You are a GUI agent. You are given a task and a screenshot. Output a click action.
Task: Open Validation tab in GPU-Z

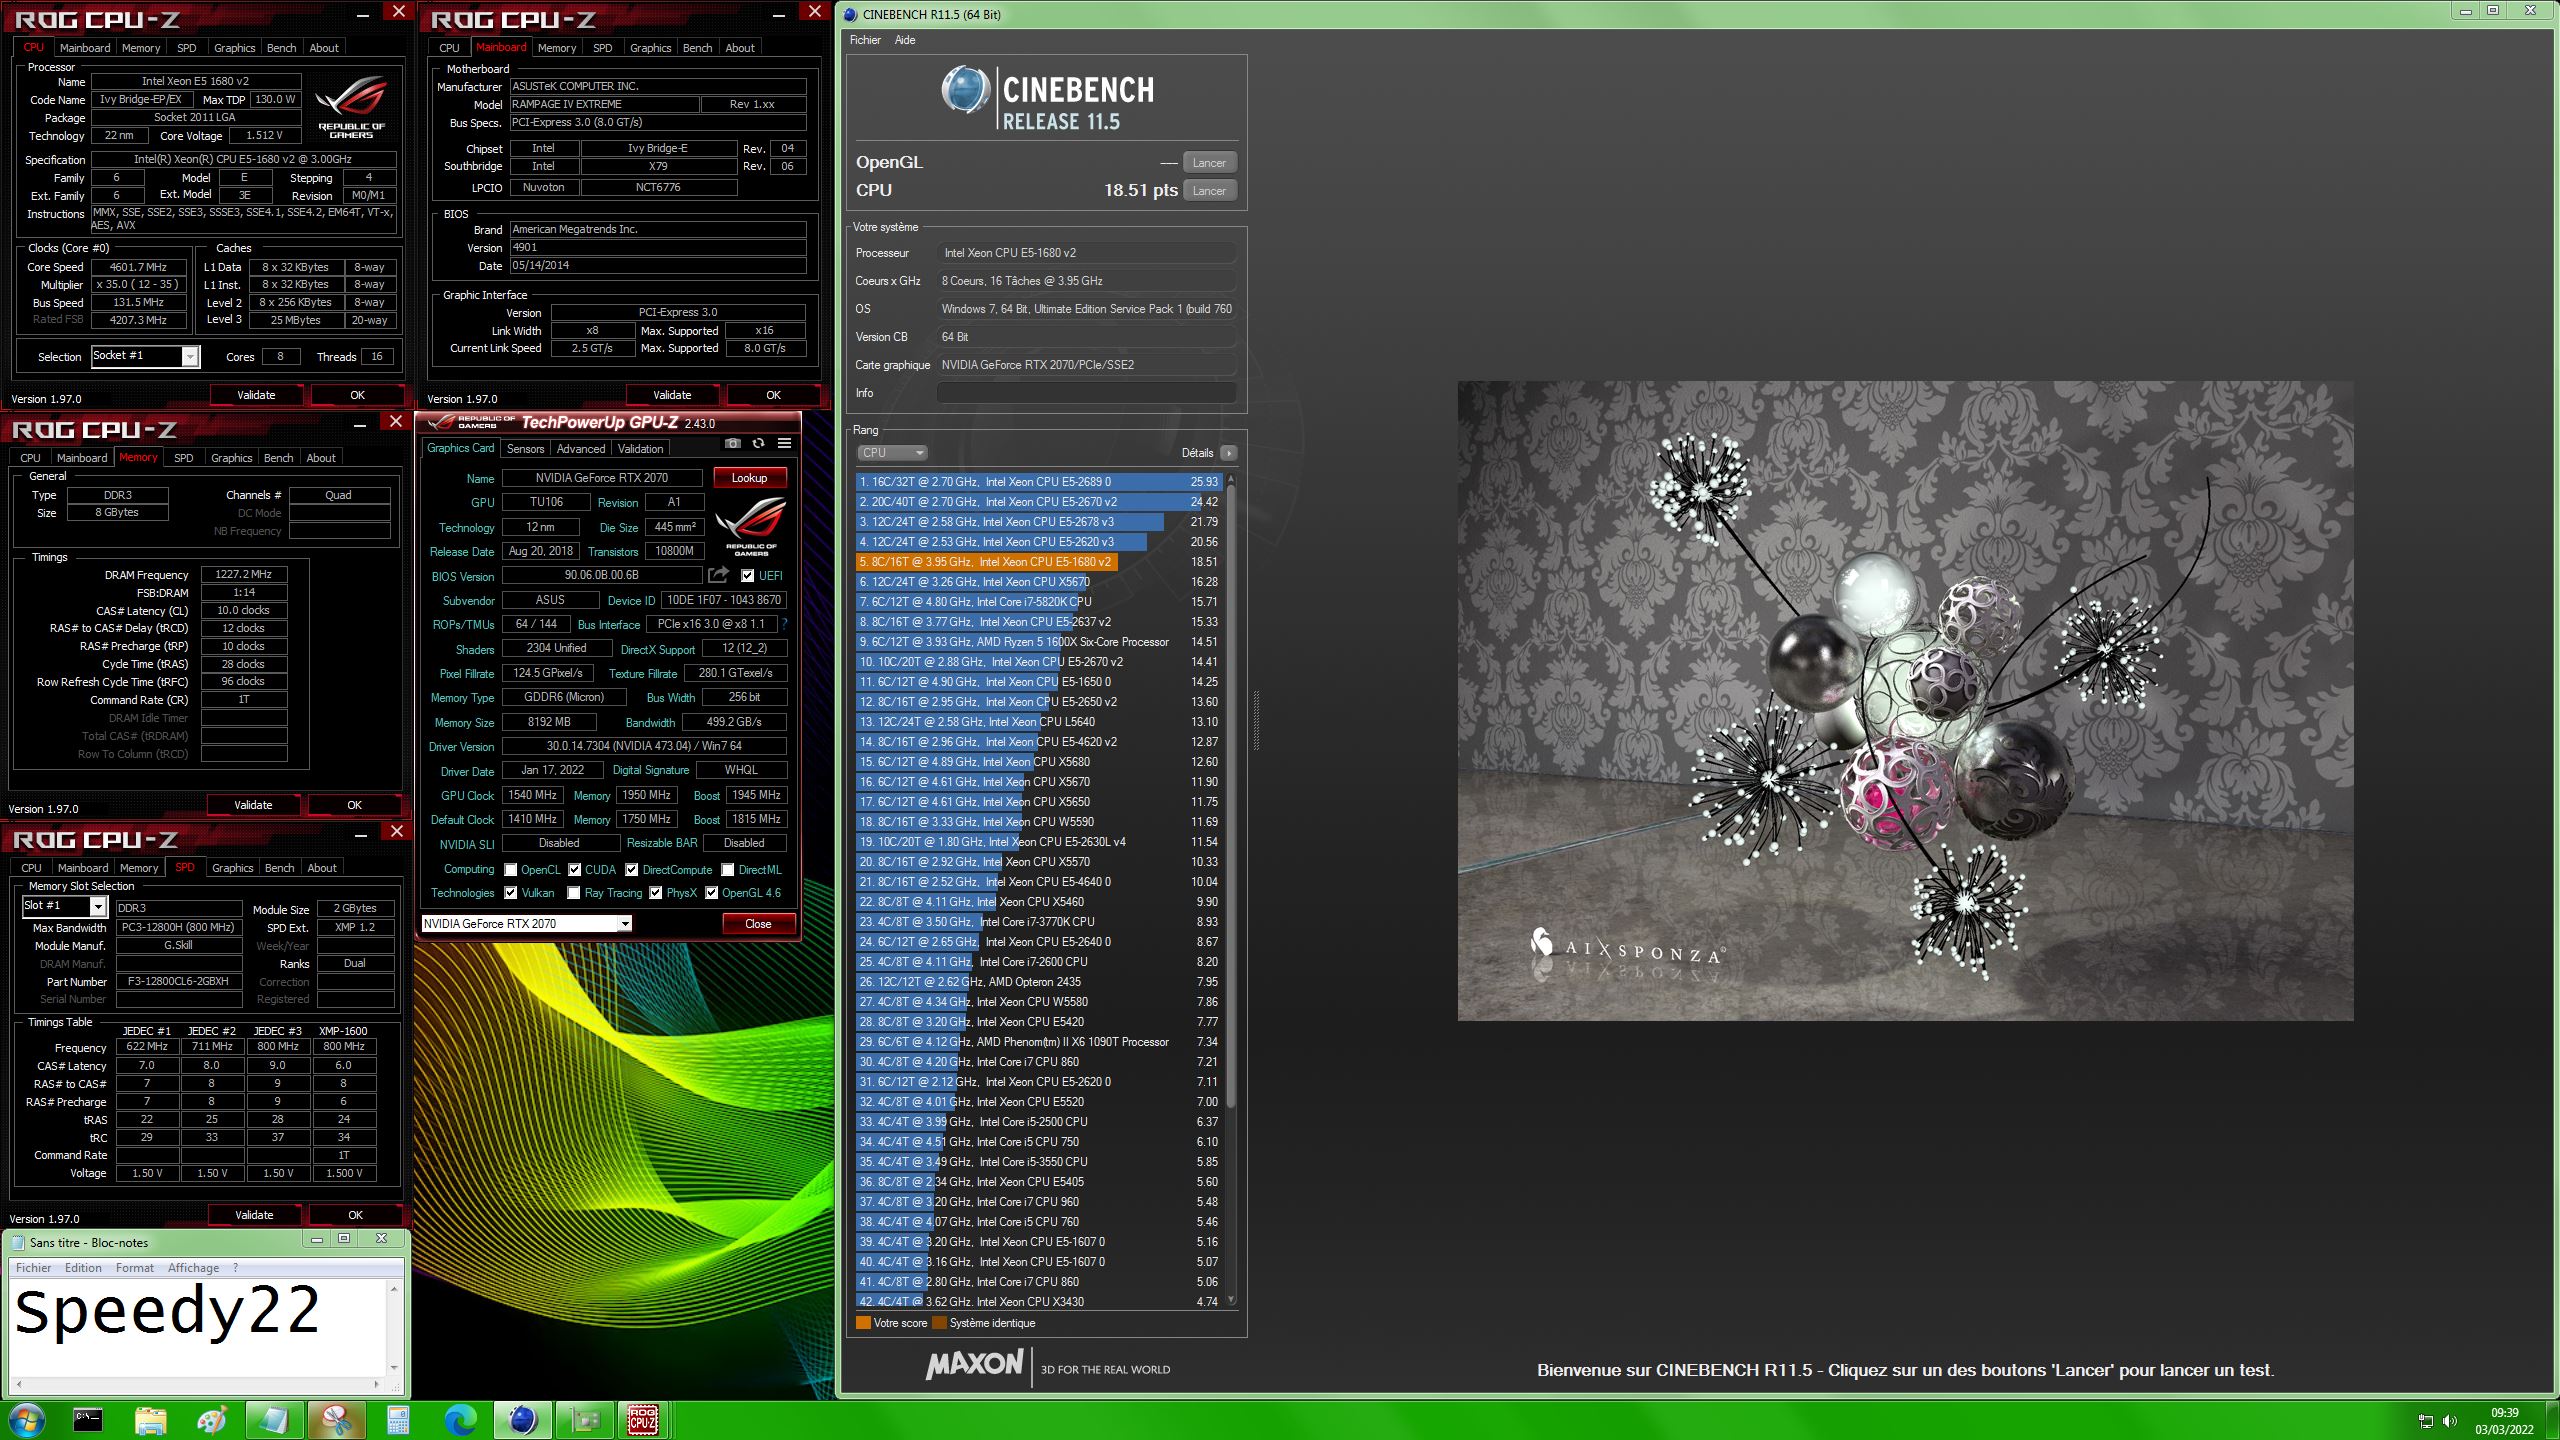pyautogui.click(x=640, y=449)
